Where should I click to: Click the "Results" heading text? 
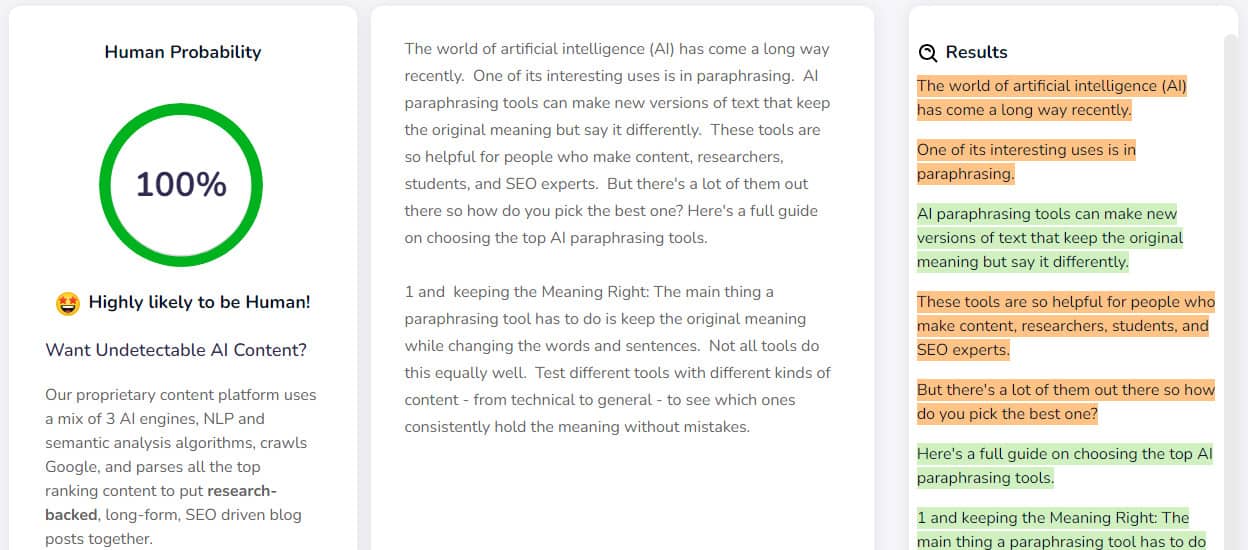pyautogui.click(x=976, y=52)
